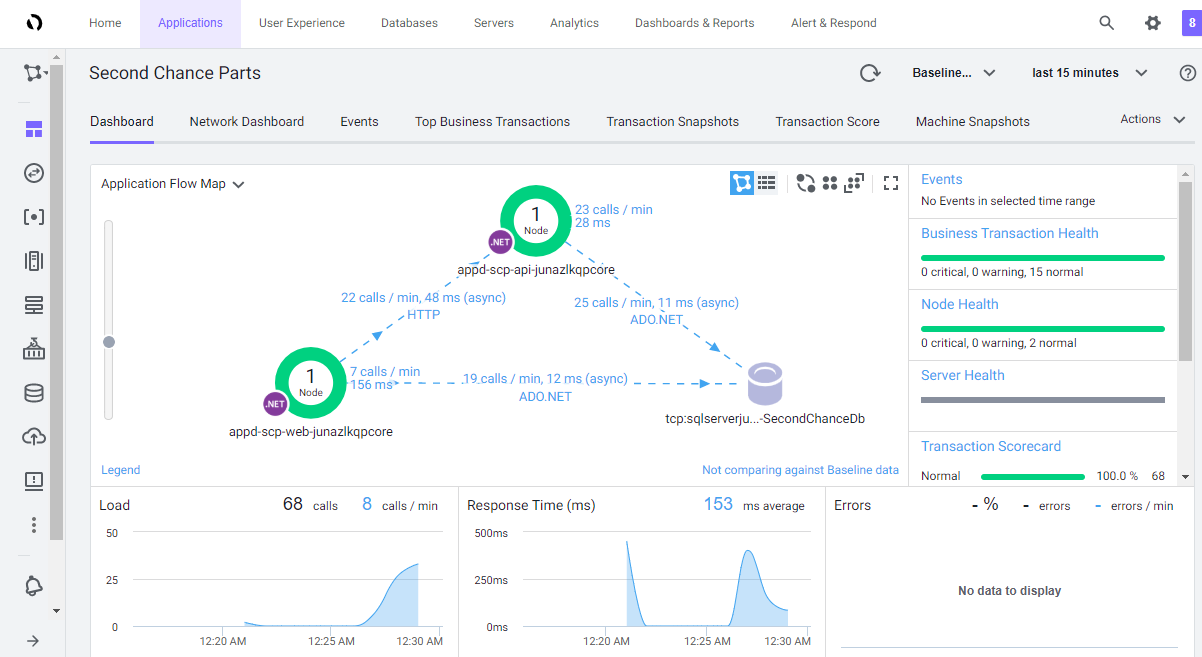Open the Analytics menu in top navigation
Viewport: 1202px width, 657px height.
[x=574, y=23]
